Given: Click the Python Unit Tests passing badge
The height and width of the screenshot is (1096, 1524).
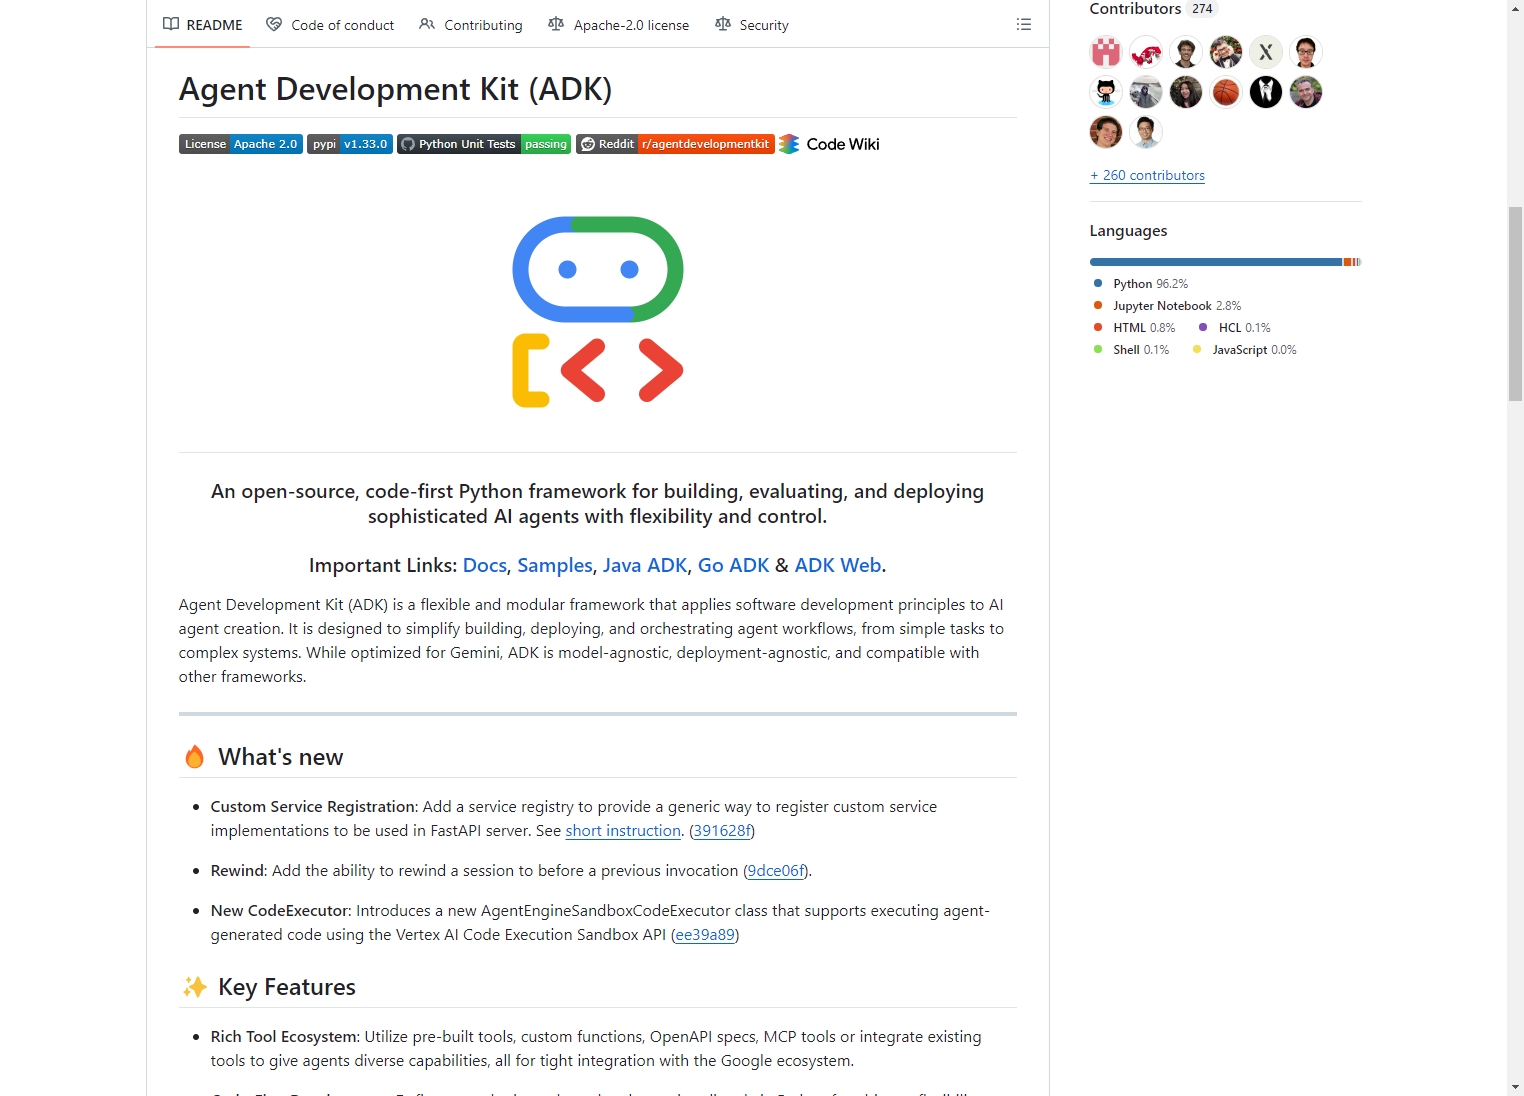Looking at the screenshot, I should (484, 144).
